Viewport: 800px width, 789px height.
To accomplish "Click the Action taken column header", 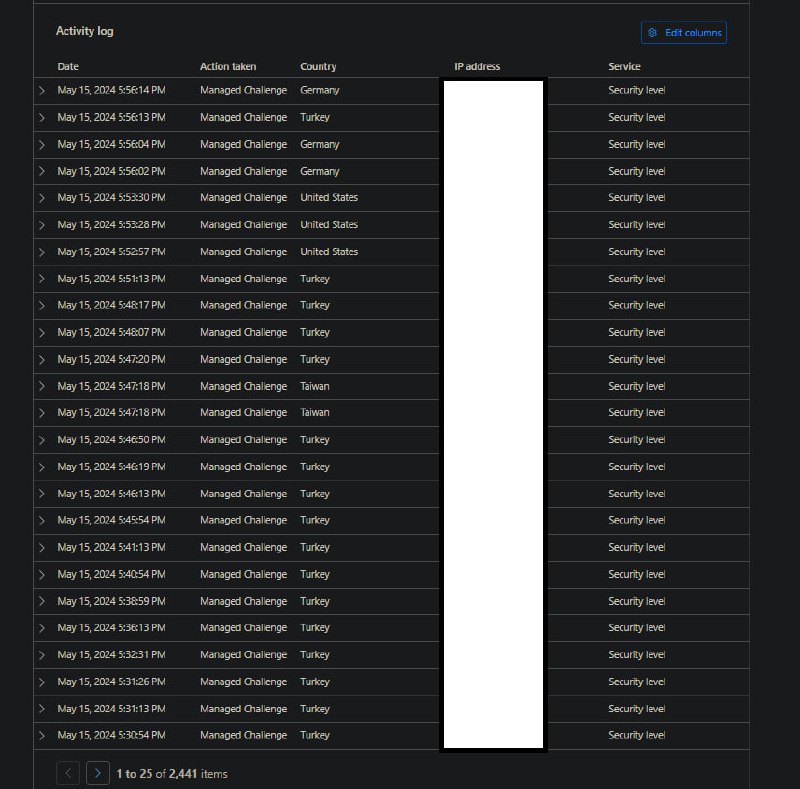I will click(228, 66).
